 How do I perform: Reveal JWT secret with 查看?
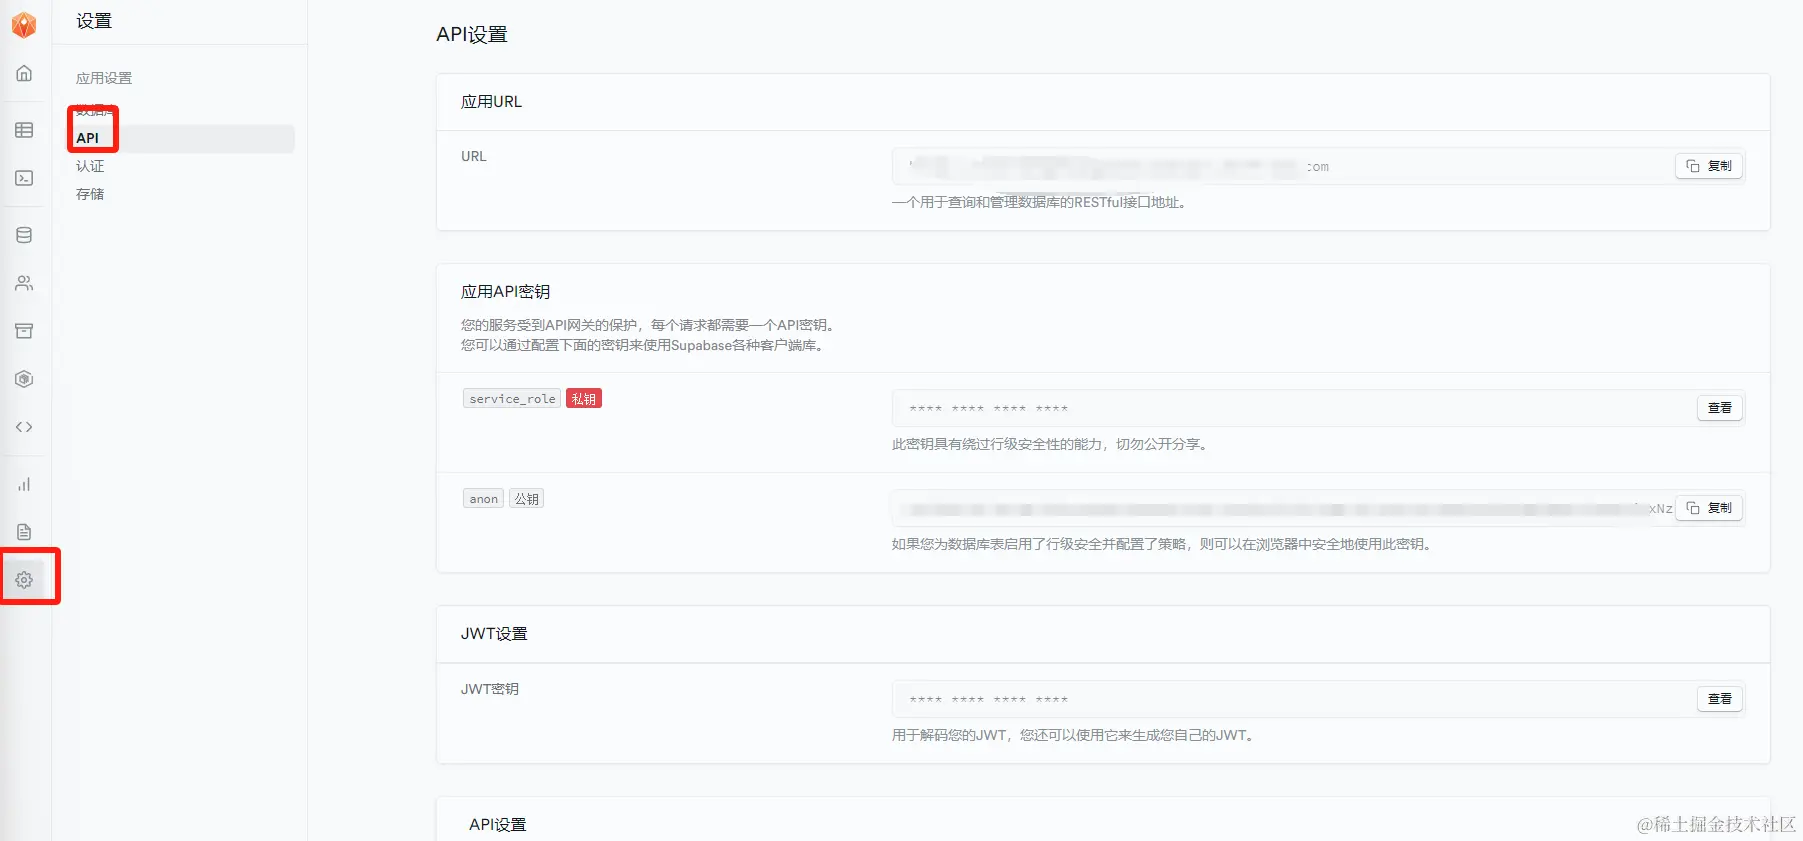point(1720,699)
